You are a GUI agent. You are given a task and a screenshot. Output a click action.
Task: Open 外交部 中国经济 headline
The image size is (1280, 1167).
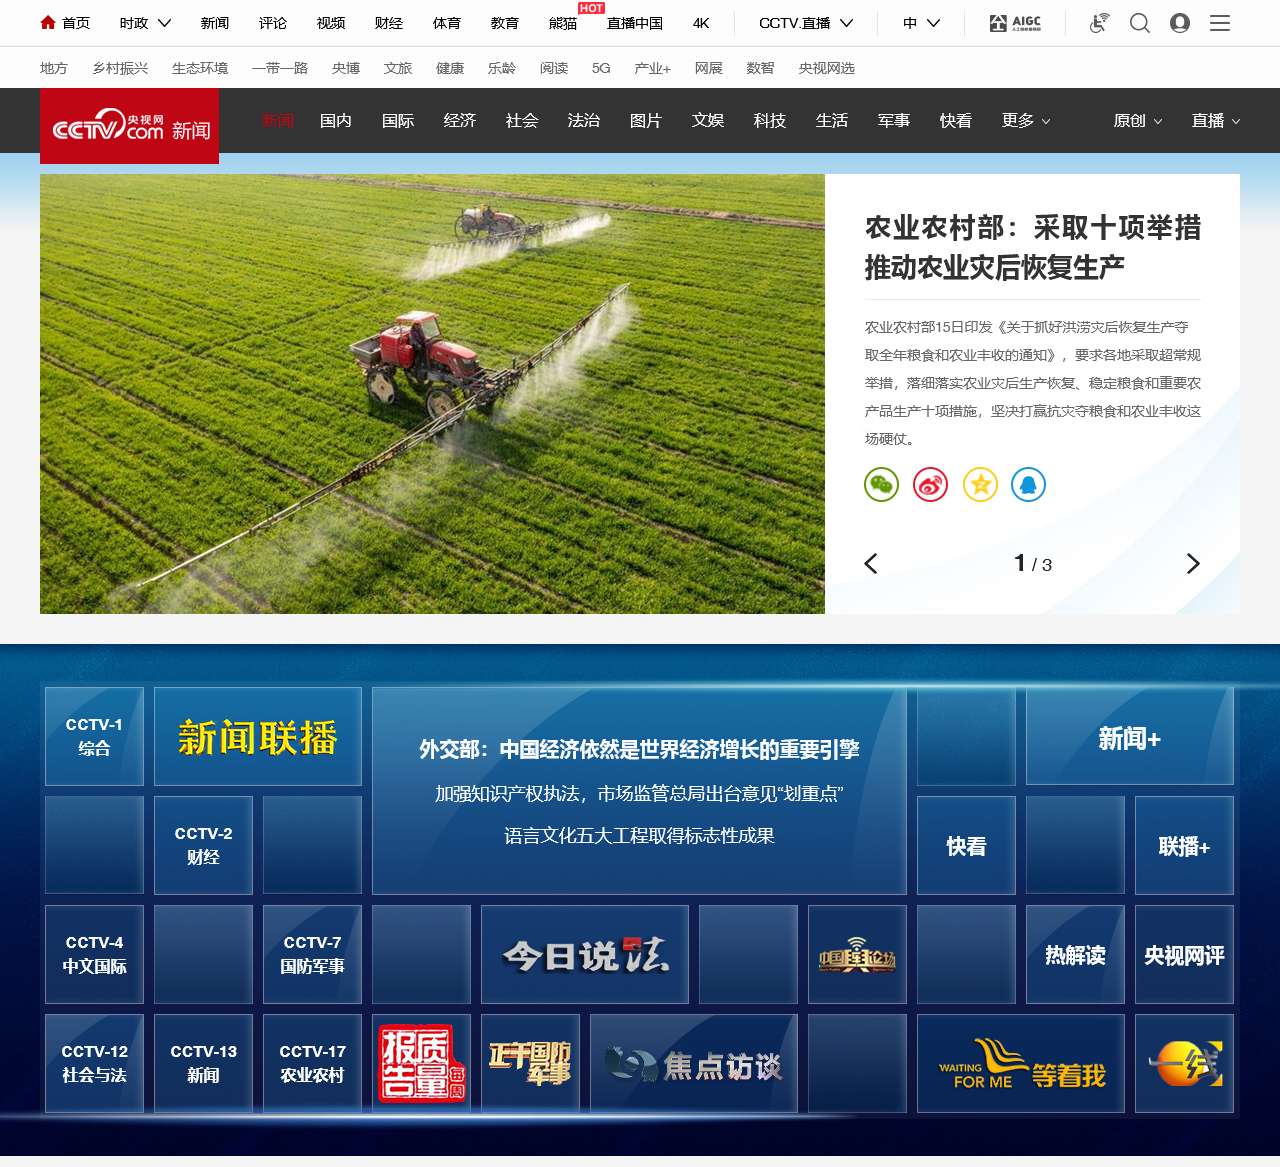639,749
